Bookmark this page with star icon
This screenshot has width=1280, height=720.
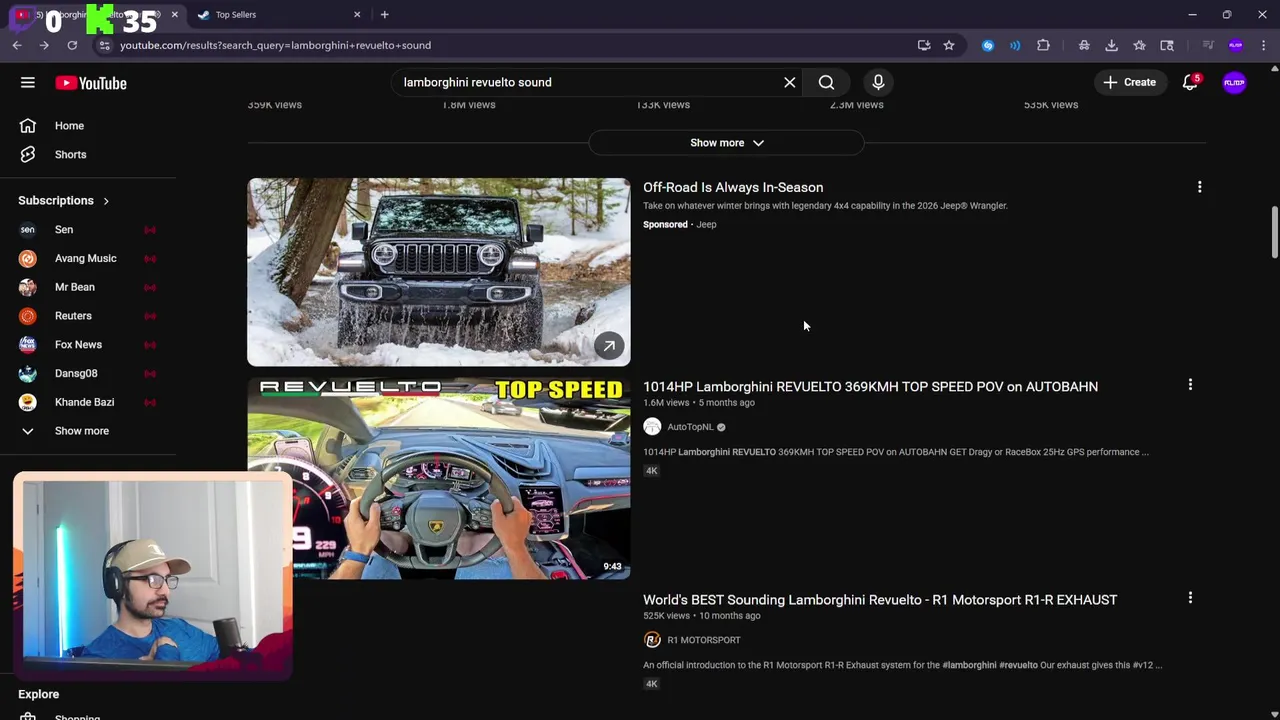(x=949, y=45)
